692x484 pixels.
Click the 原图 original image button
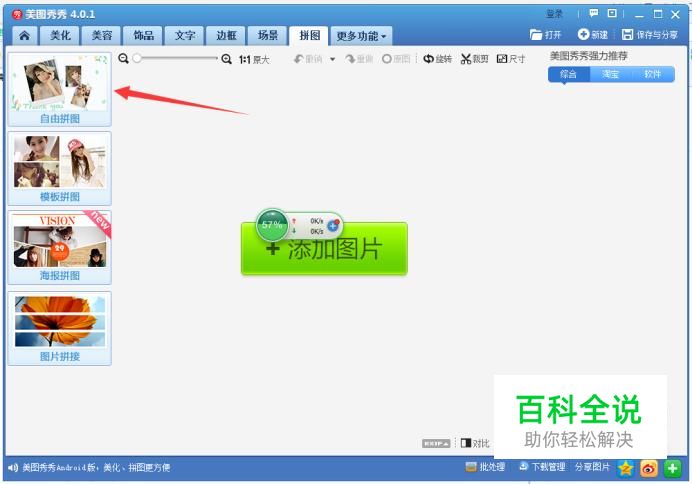coord(396,59)
